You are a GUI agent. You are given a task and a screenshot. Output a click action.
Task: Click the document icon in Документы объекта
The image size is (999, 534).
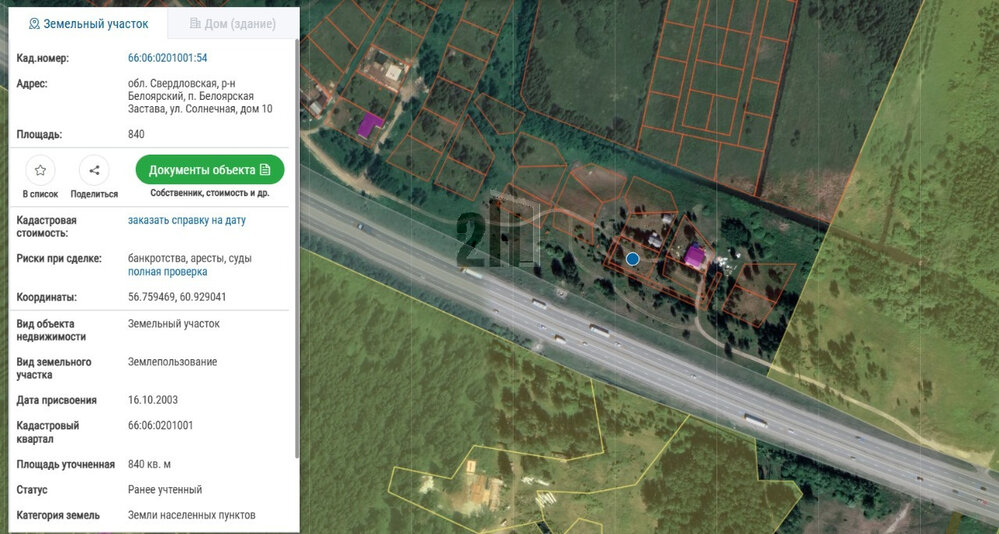(x=265, y=170)
